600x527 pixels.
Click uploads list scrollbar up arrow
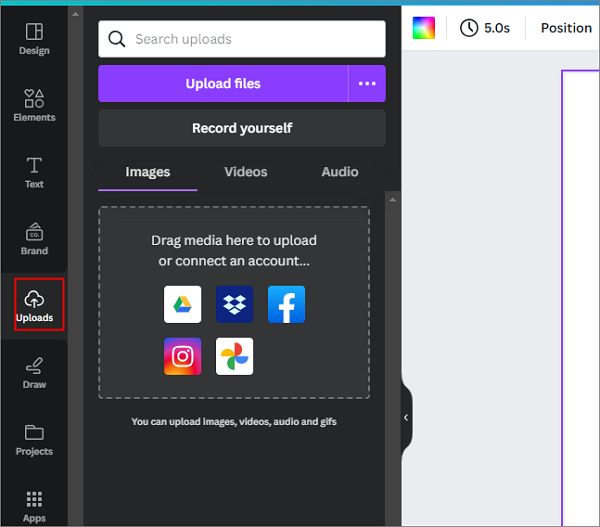pos(393,199)
